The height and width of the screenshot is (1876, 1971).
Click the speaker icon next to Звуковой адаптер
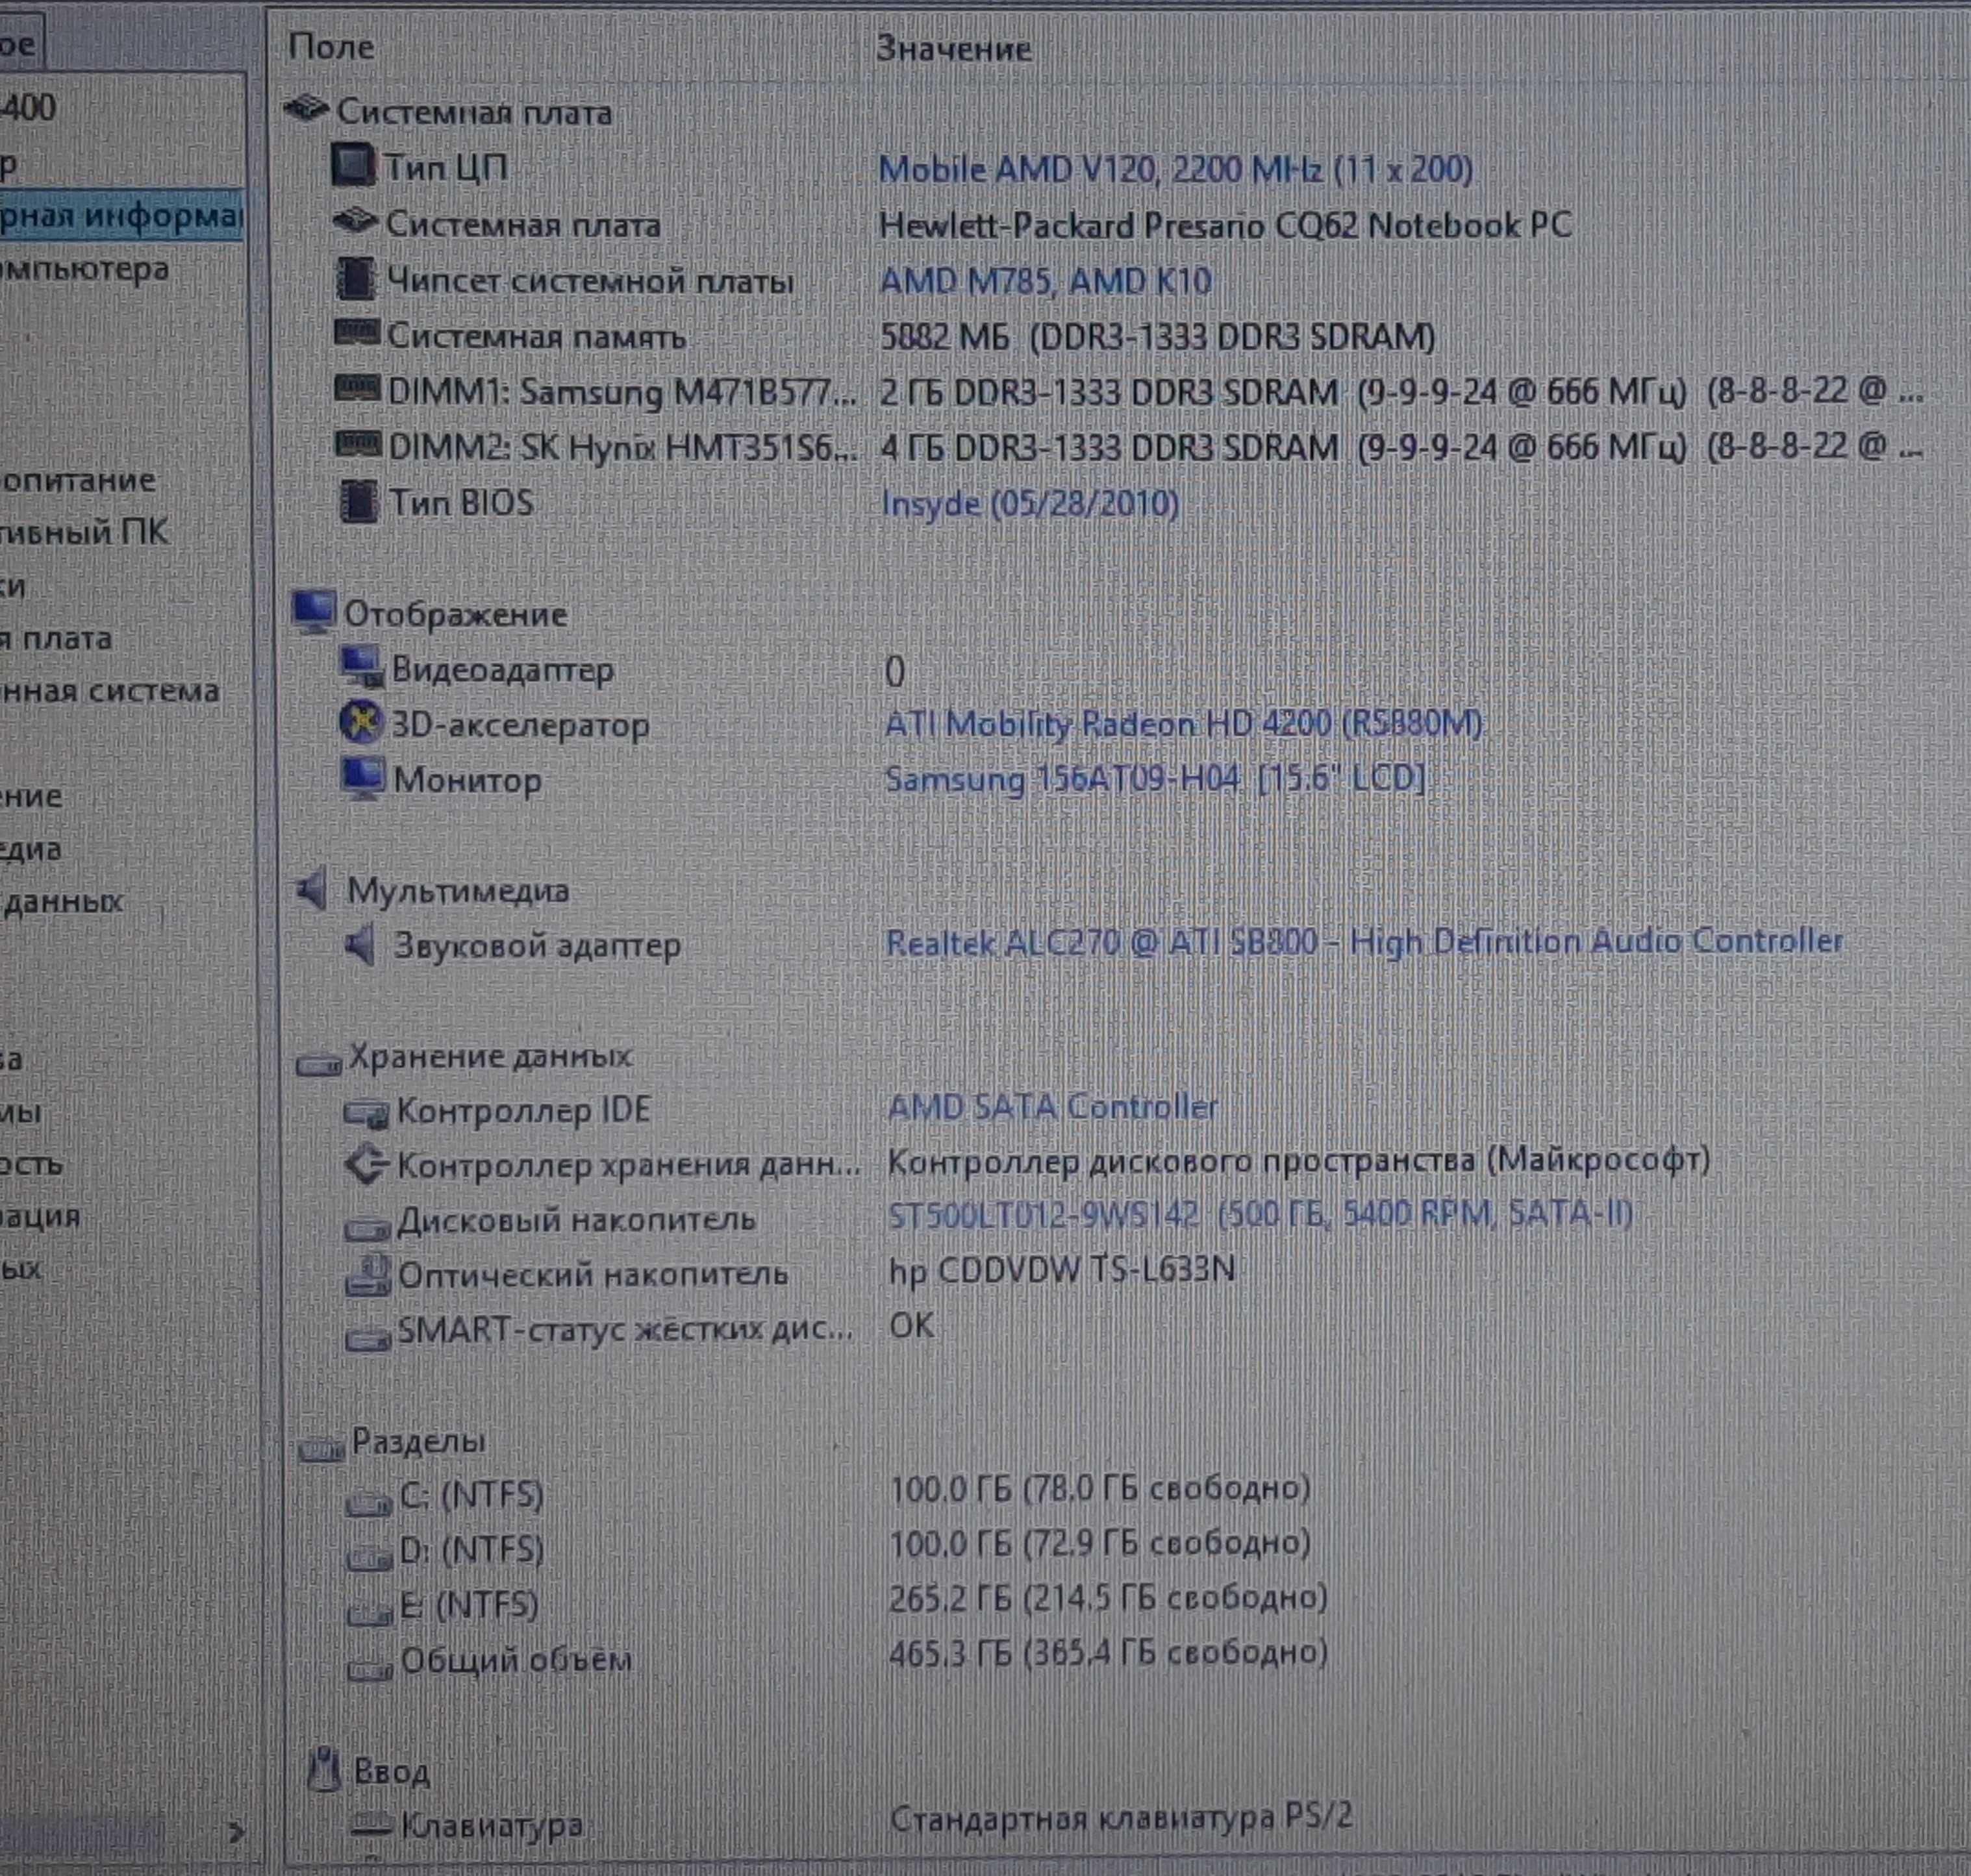pos(360,944)
